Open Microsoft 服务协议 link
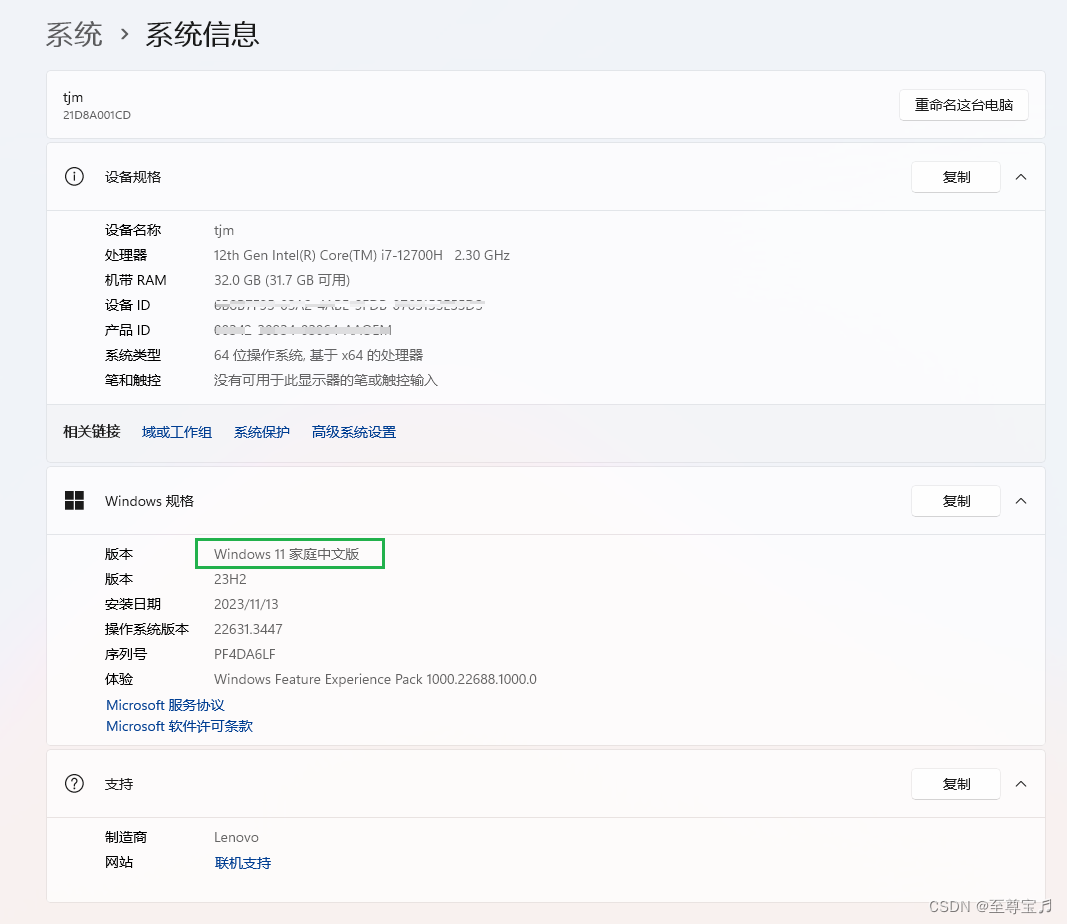The height and width of the screenshot is (924, 1067). (x=165, y=705)
